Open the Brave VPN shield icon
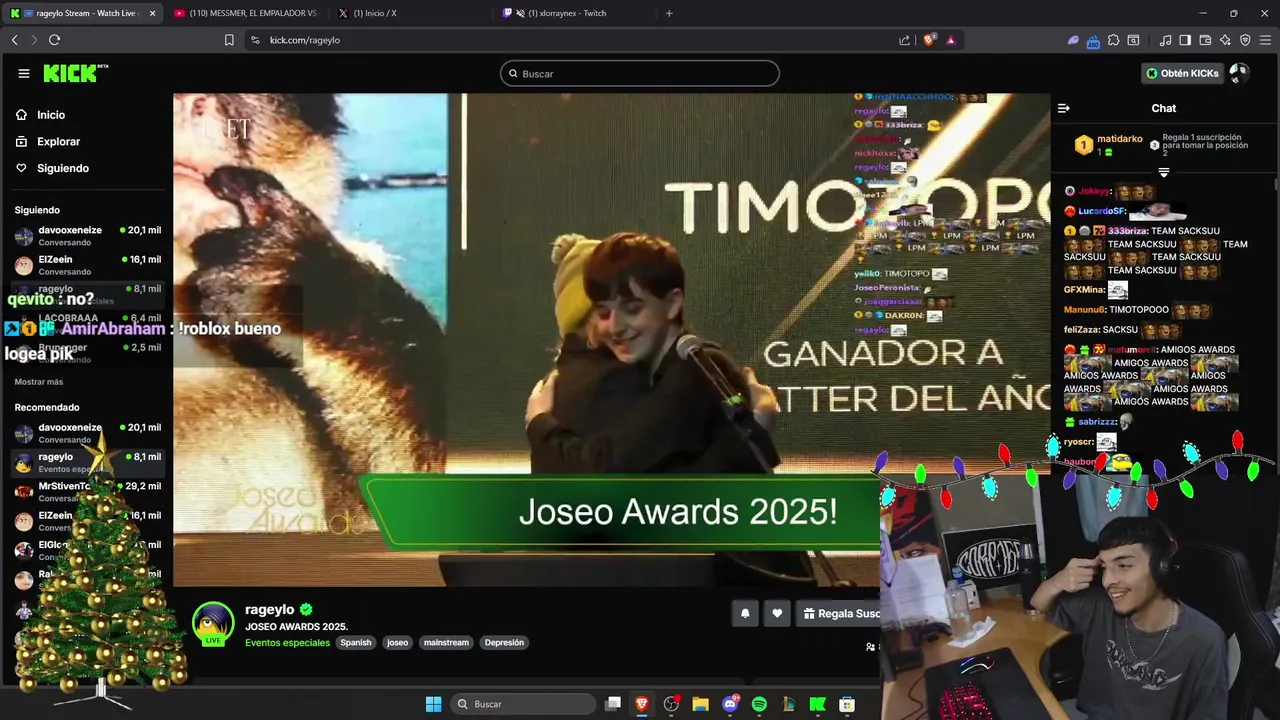 tap(1245, 40)
